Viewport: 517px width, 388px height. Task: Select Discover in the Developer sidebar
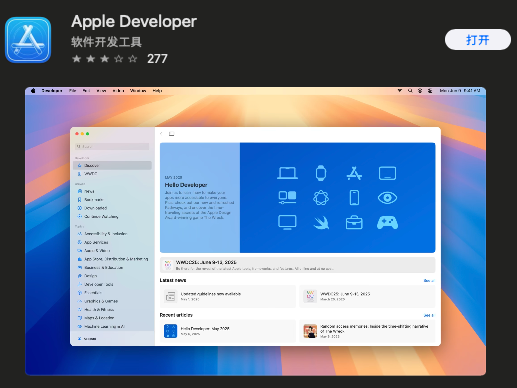click(112, 165)
